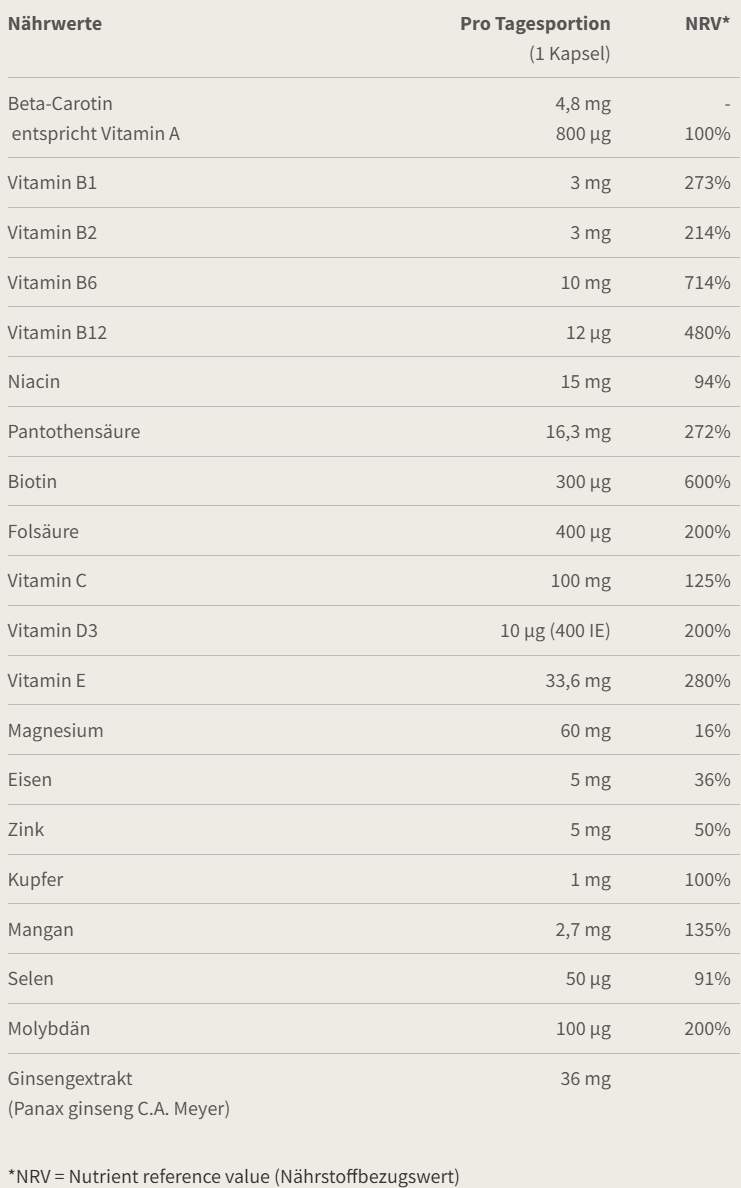
Task: Click the Kupfer 100% value
Action: tap(707, 880)
